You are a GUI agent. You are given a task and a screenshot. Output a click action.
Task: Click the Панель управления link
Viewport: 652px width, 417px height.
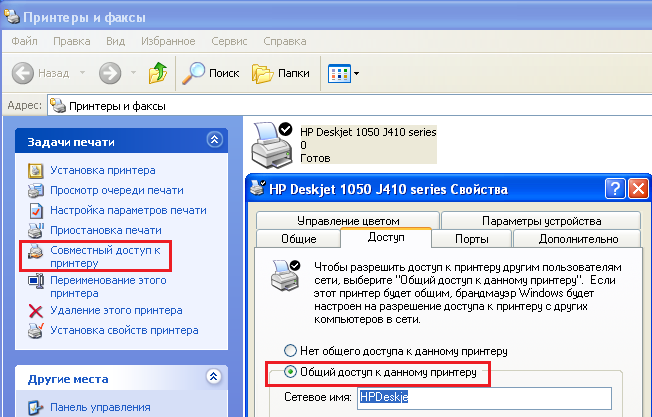coord(100,407)
